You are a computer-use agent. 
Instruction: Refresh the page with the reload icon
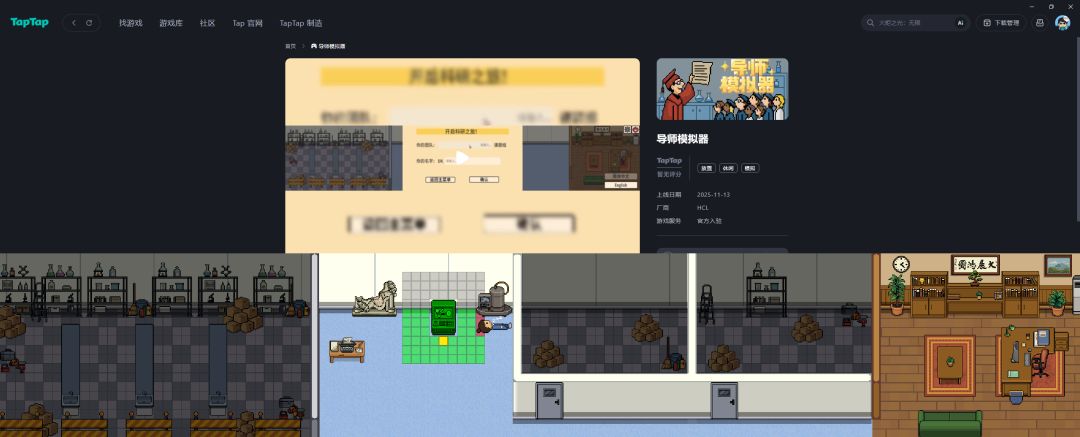click(x=89, y=23)
